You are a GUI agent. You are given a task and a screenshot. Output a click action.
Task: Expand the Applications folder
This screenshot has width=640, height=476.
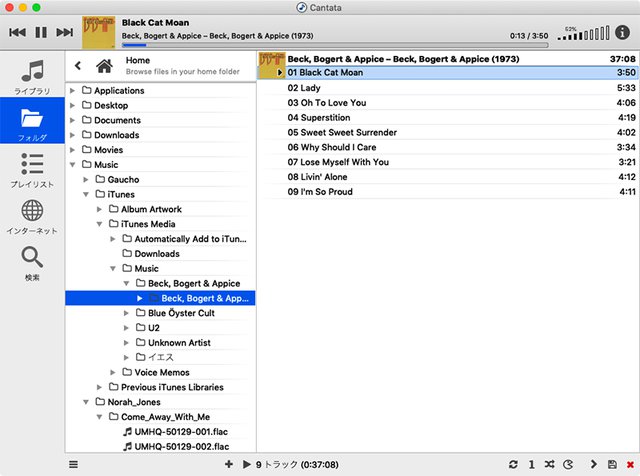[72, 91]
